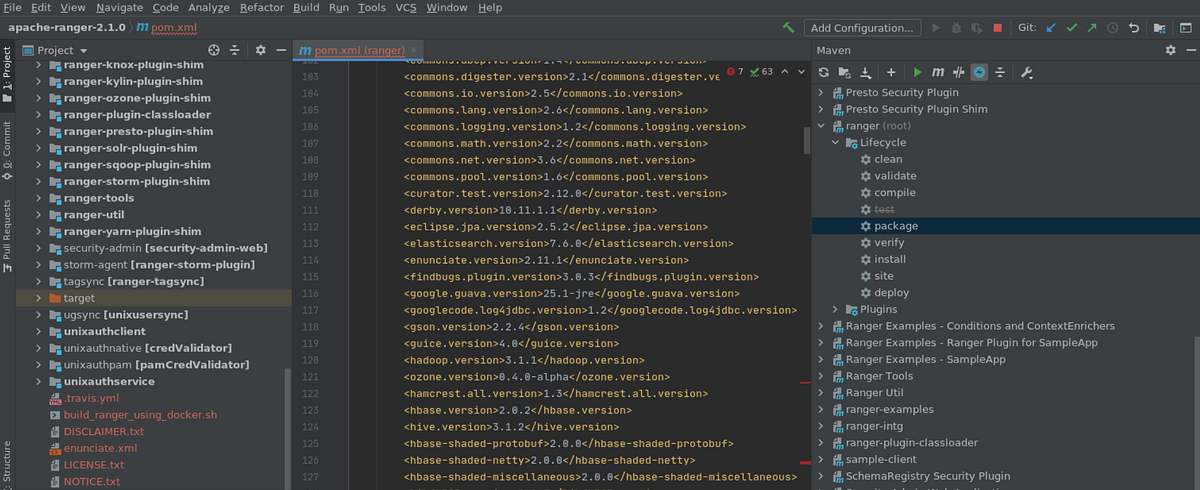Click the Project tree scrollbar

[x=288, y=428]
